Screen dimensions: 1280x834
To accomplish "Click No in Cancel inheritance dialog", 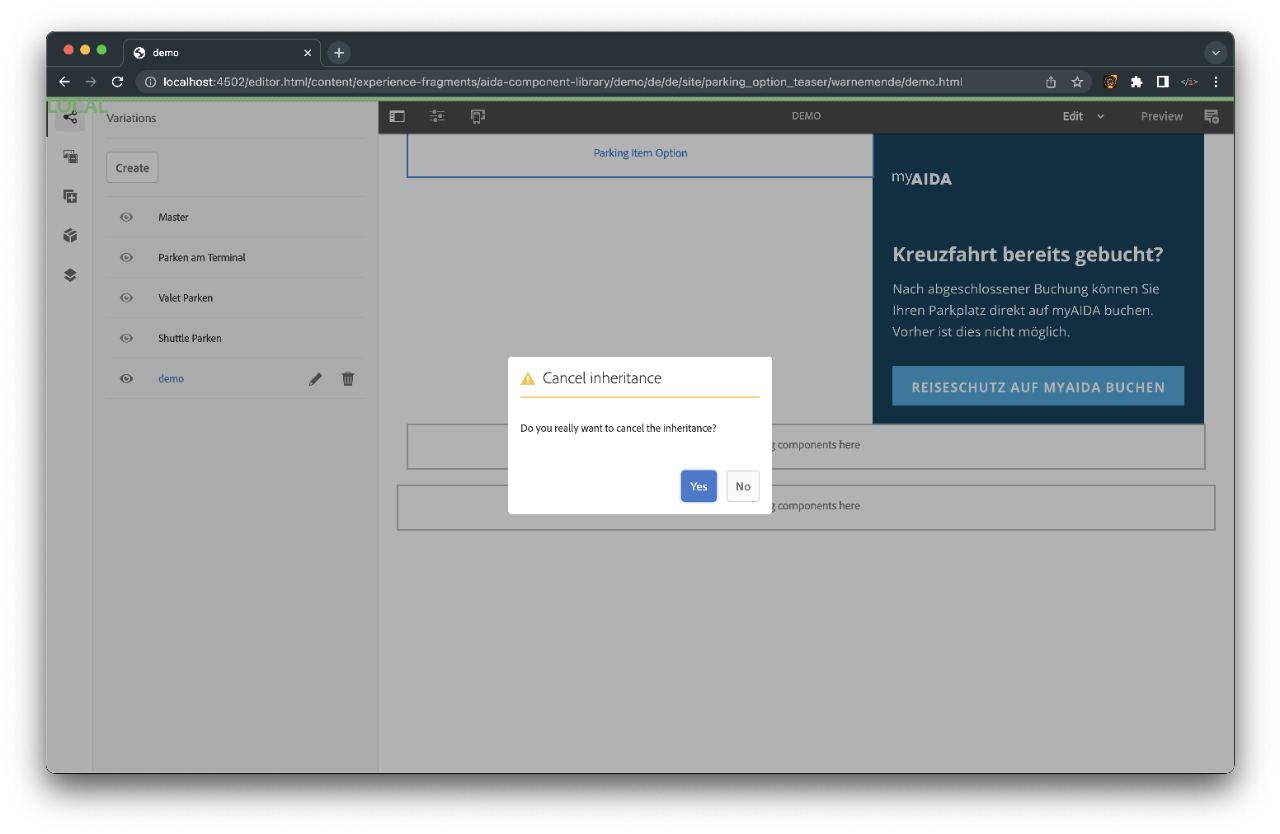I will click(743, 486).
